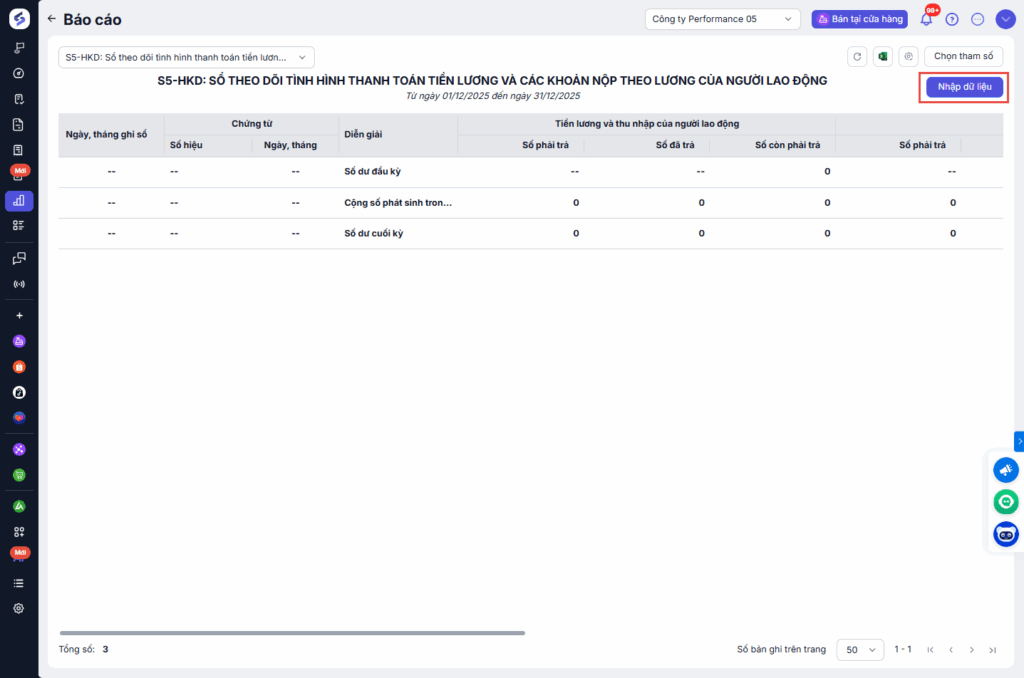
Task: Open the green chat support icon
Action: [1005, 502]
